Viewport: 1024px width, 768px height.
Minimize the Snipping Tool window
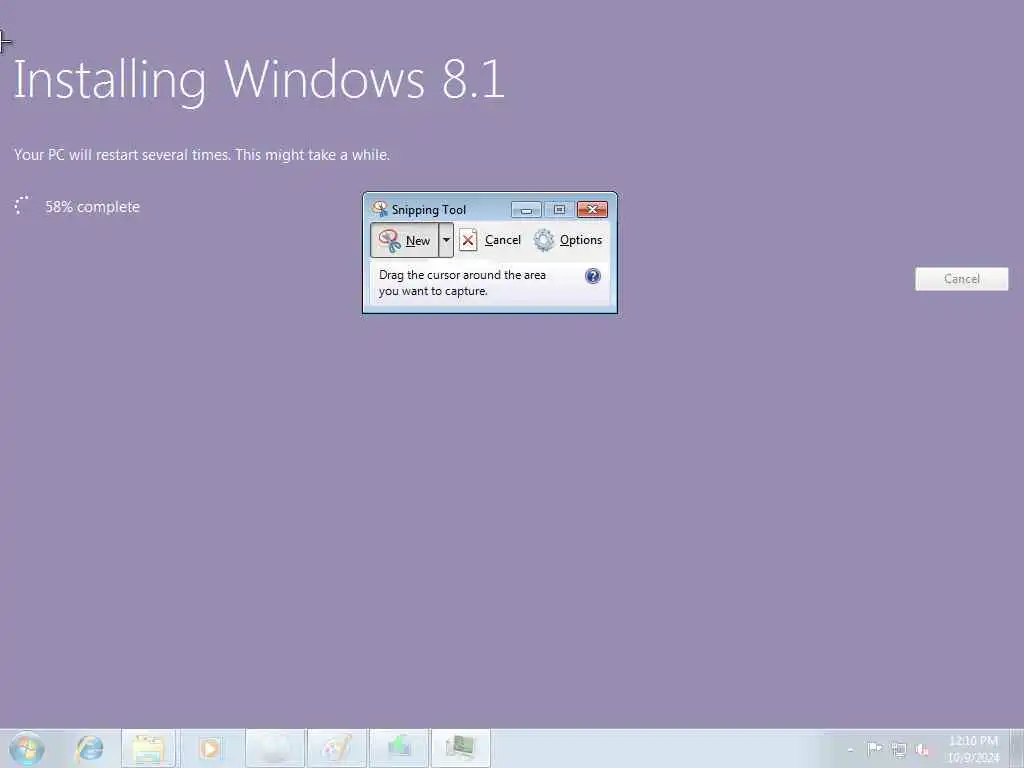pos(526,210)
